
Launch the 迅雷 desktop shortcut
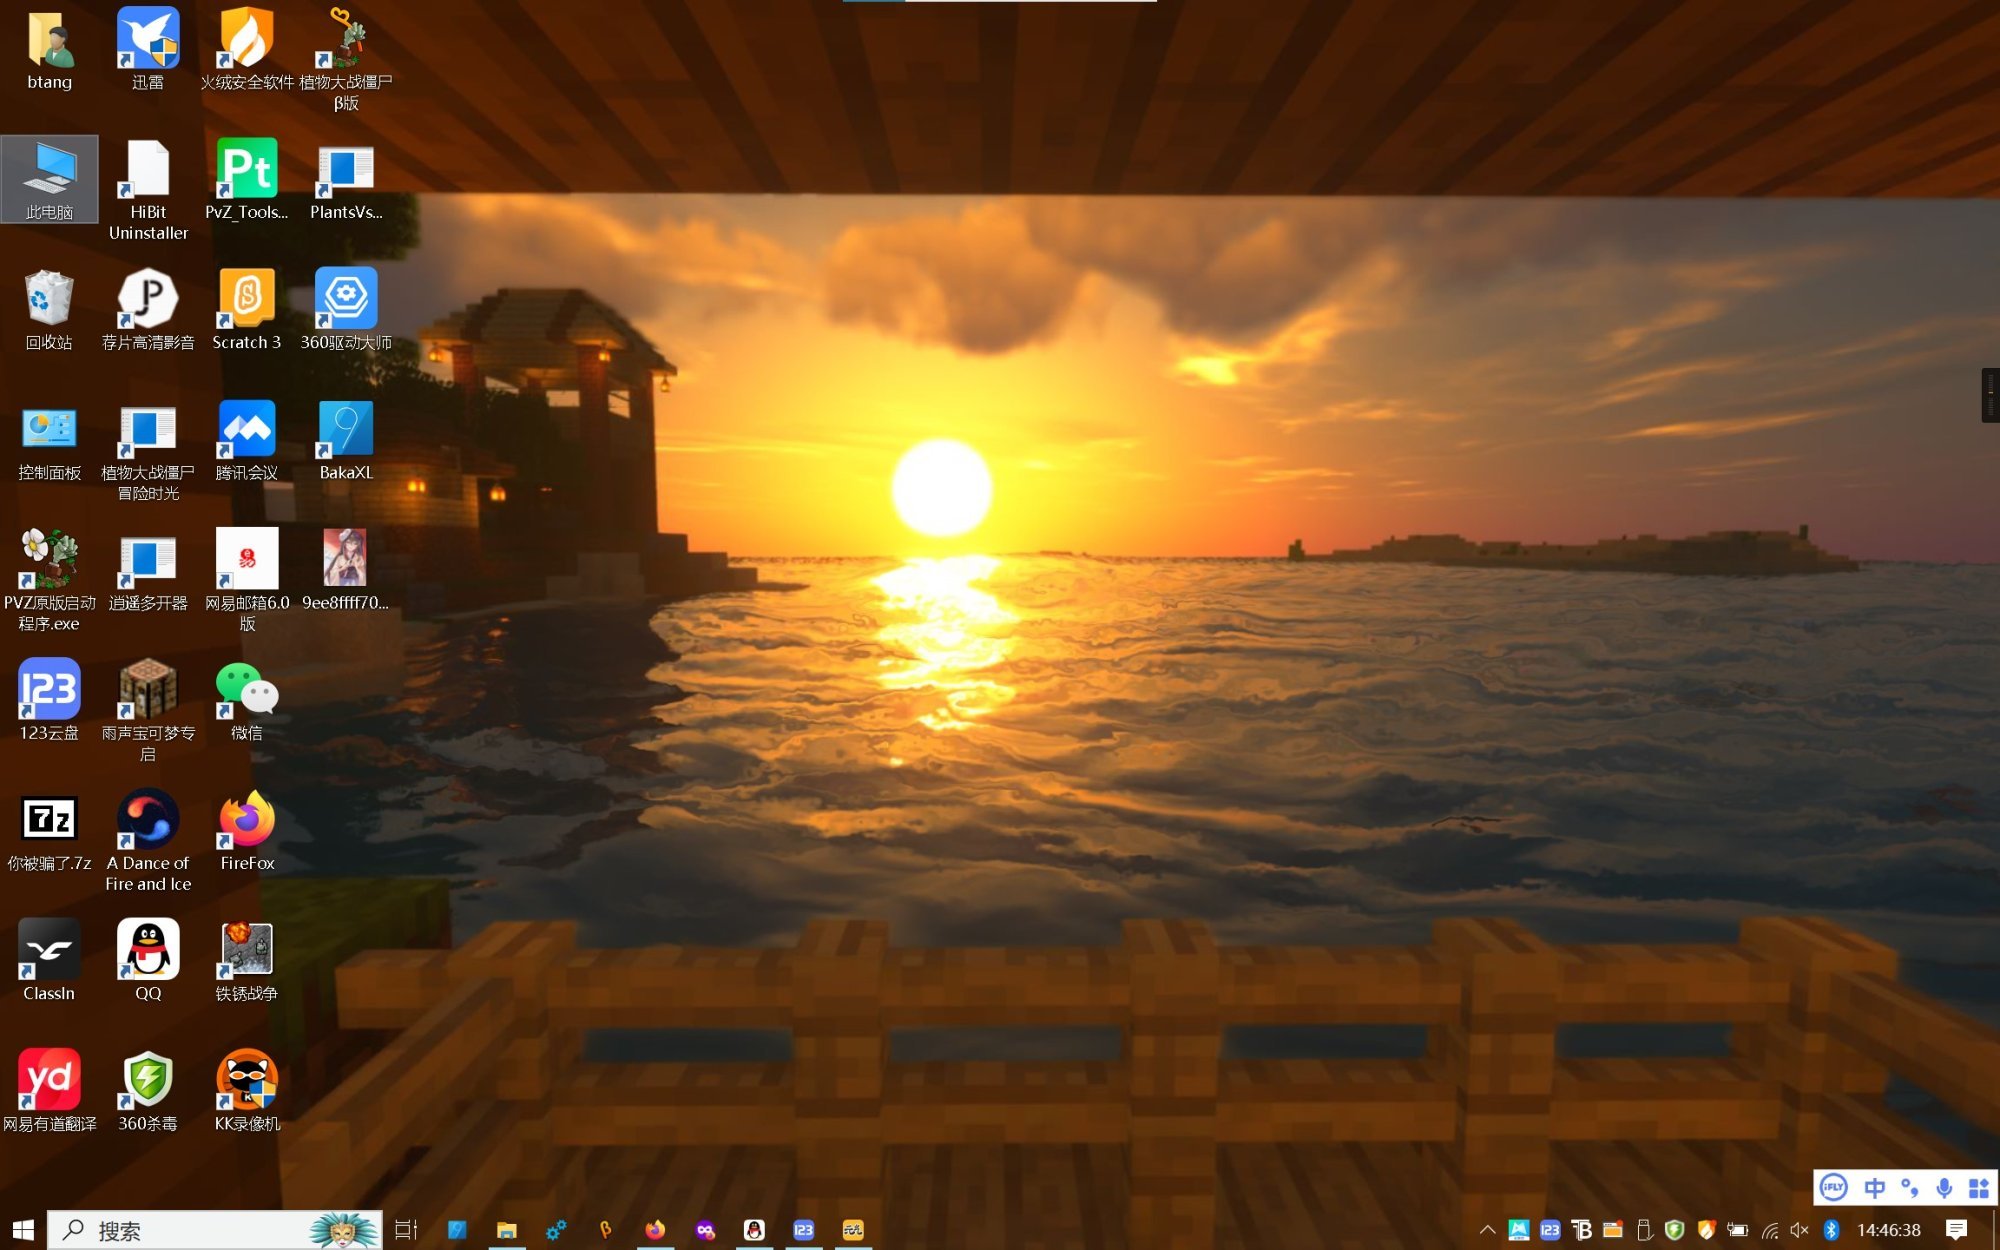[x=148, y=50]
